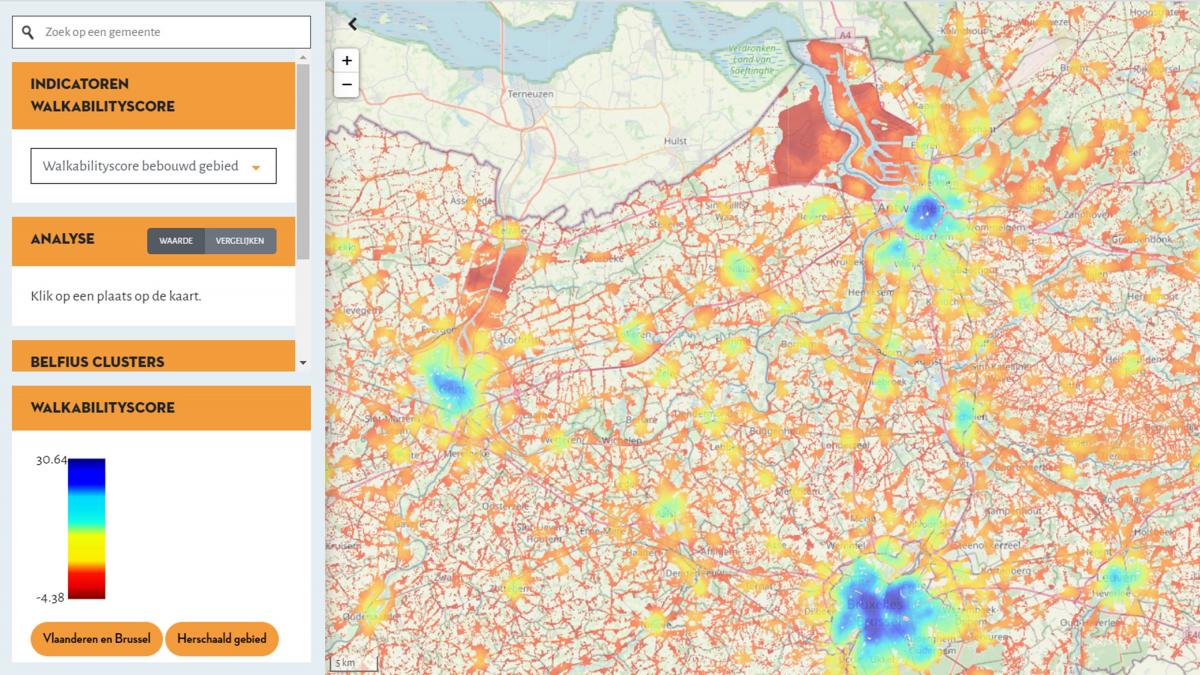Select the WAARDE analysis mode
Image resolution: width=1200 pixels, height=675 pixels.
coord(176,241)
